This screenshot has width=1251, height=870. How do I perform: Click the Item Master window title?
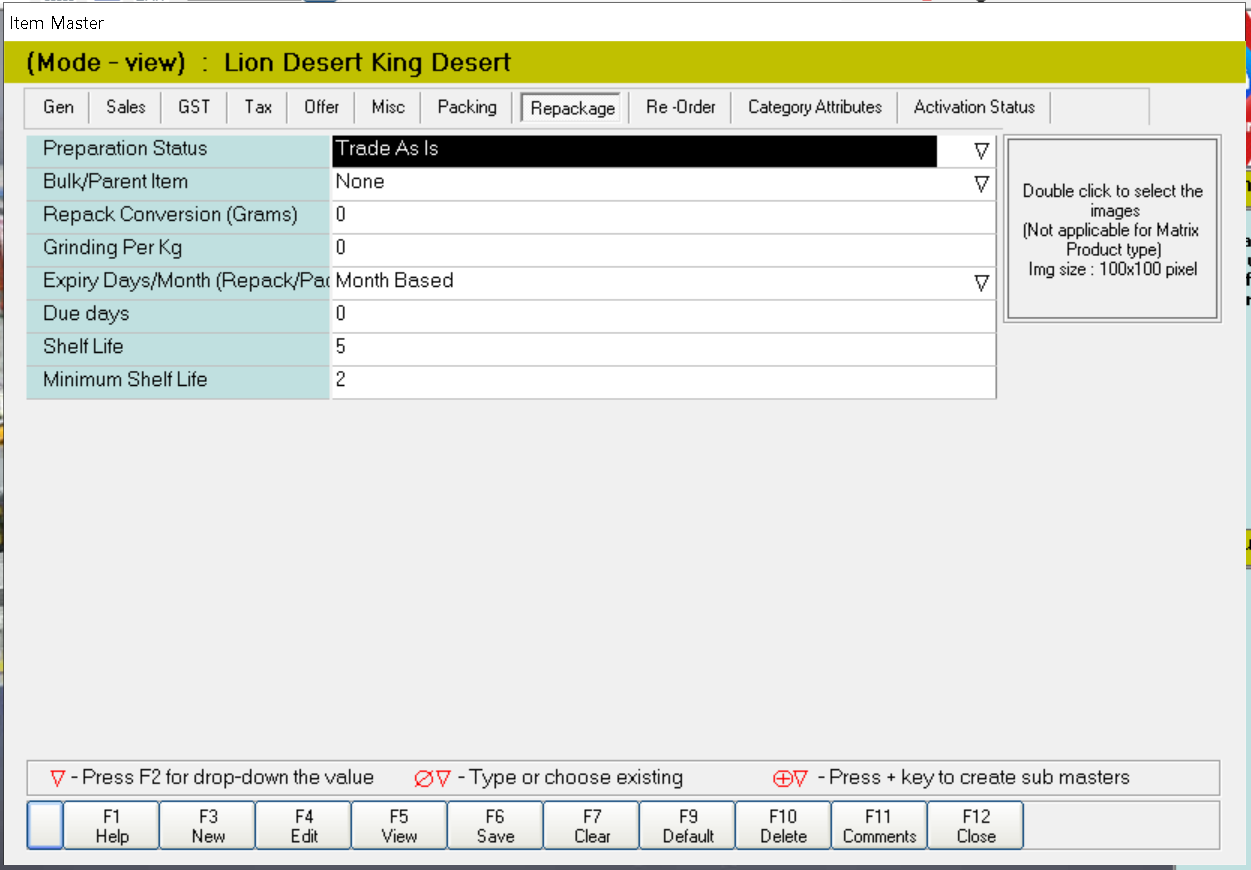pyautogui.click(x=57, y=22)
